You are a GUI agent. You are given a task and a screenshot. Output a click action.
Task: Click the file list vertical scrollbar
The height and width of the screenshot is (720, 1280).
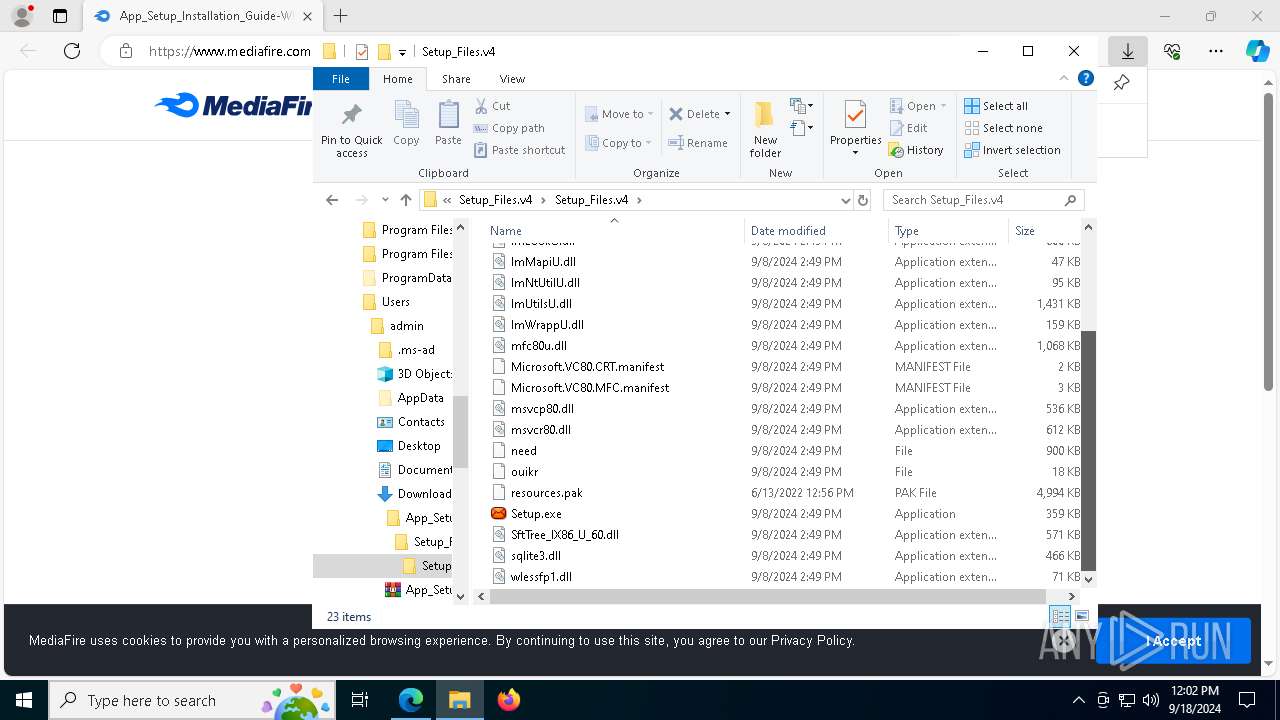1088,452
